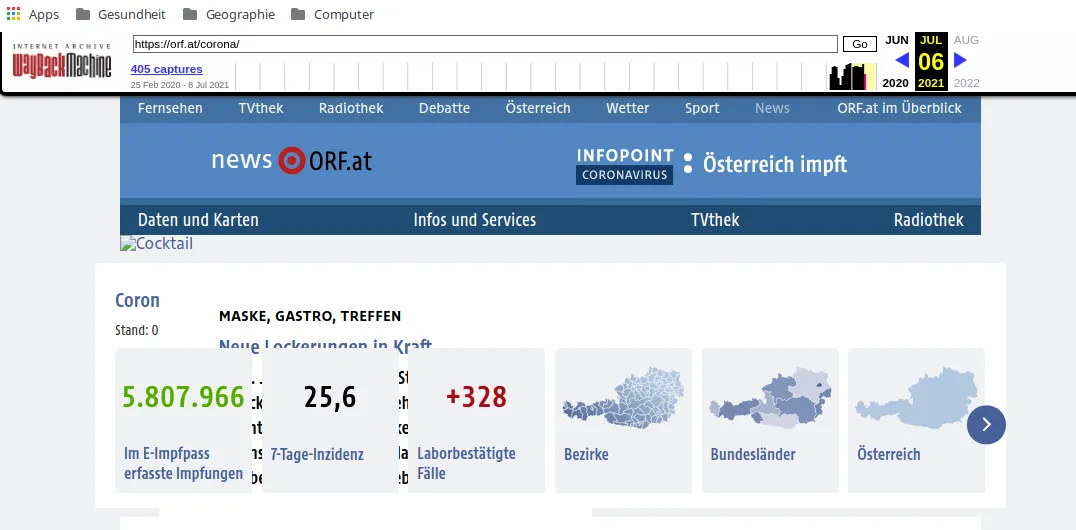Click the Go button
The width and height of the screenshot is (1076, 530).
tap(860, 44)
